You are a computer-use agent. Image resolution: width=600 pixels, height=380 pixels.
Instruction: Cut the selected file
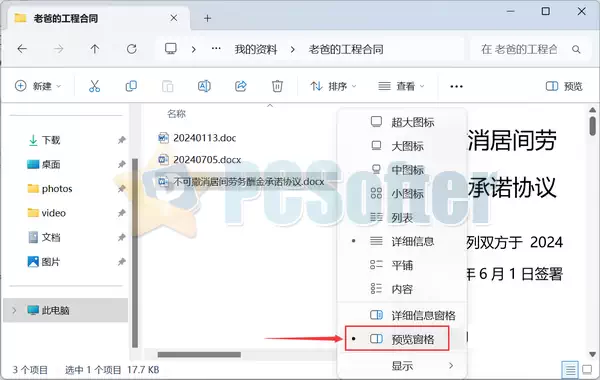[x=95, y=86]
